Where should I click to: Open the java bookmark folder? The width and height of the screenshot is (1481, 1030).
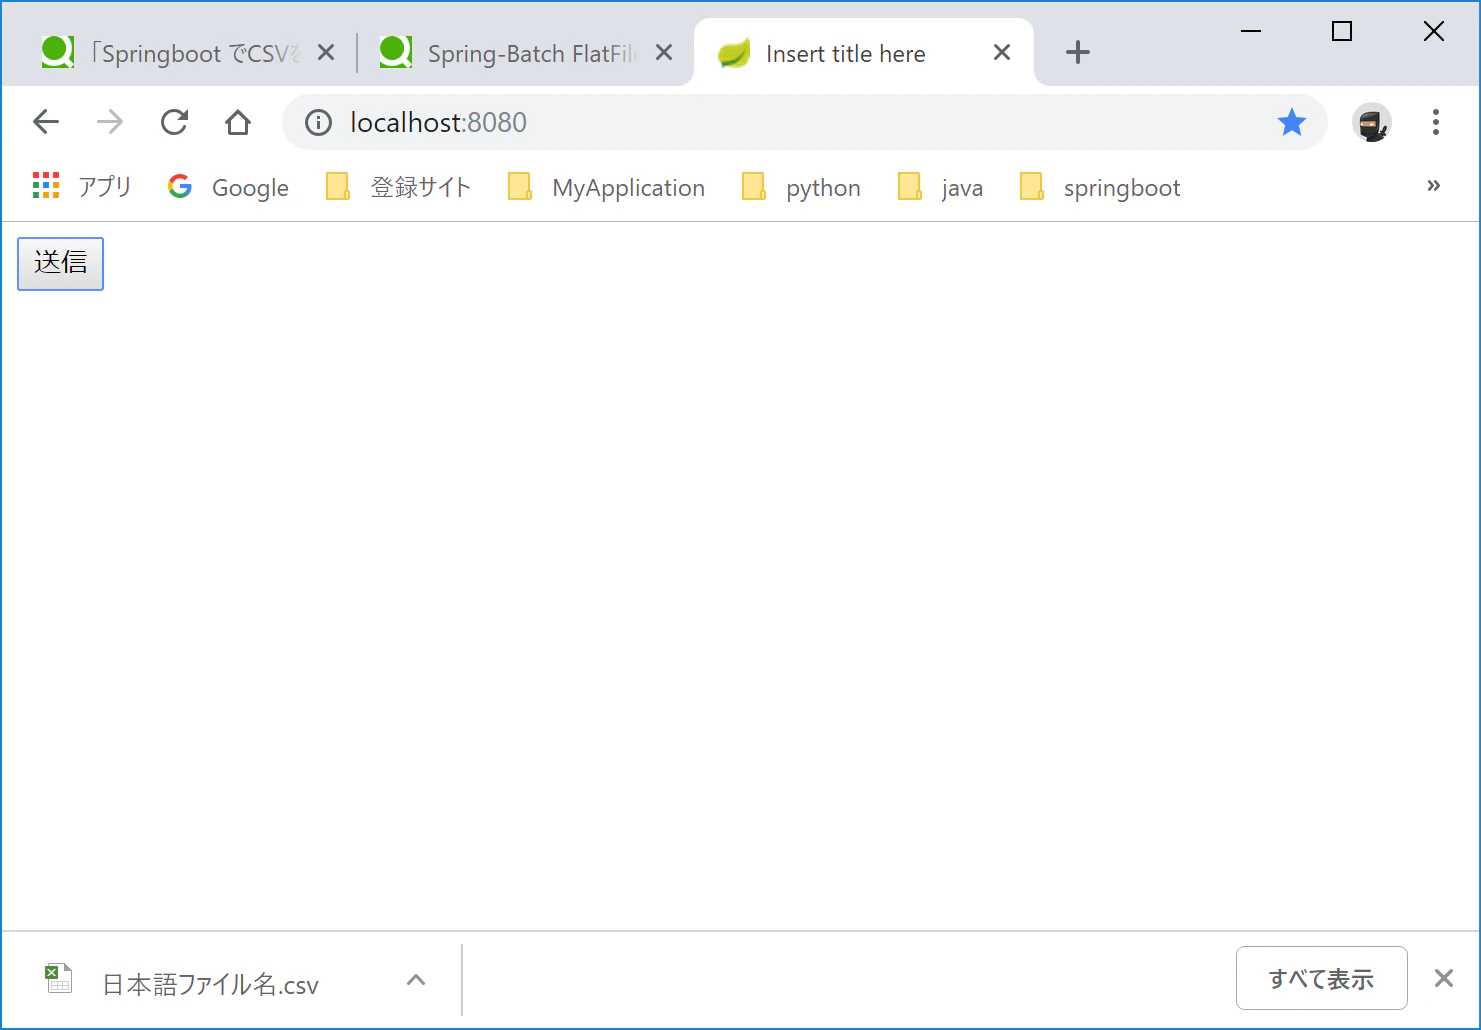(x=941, y=187)
